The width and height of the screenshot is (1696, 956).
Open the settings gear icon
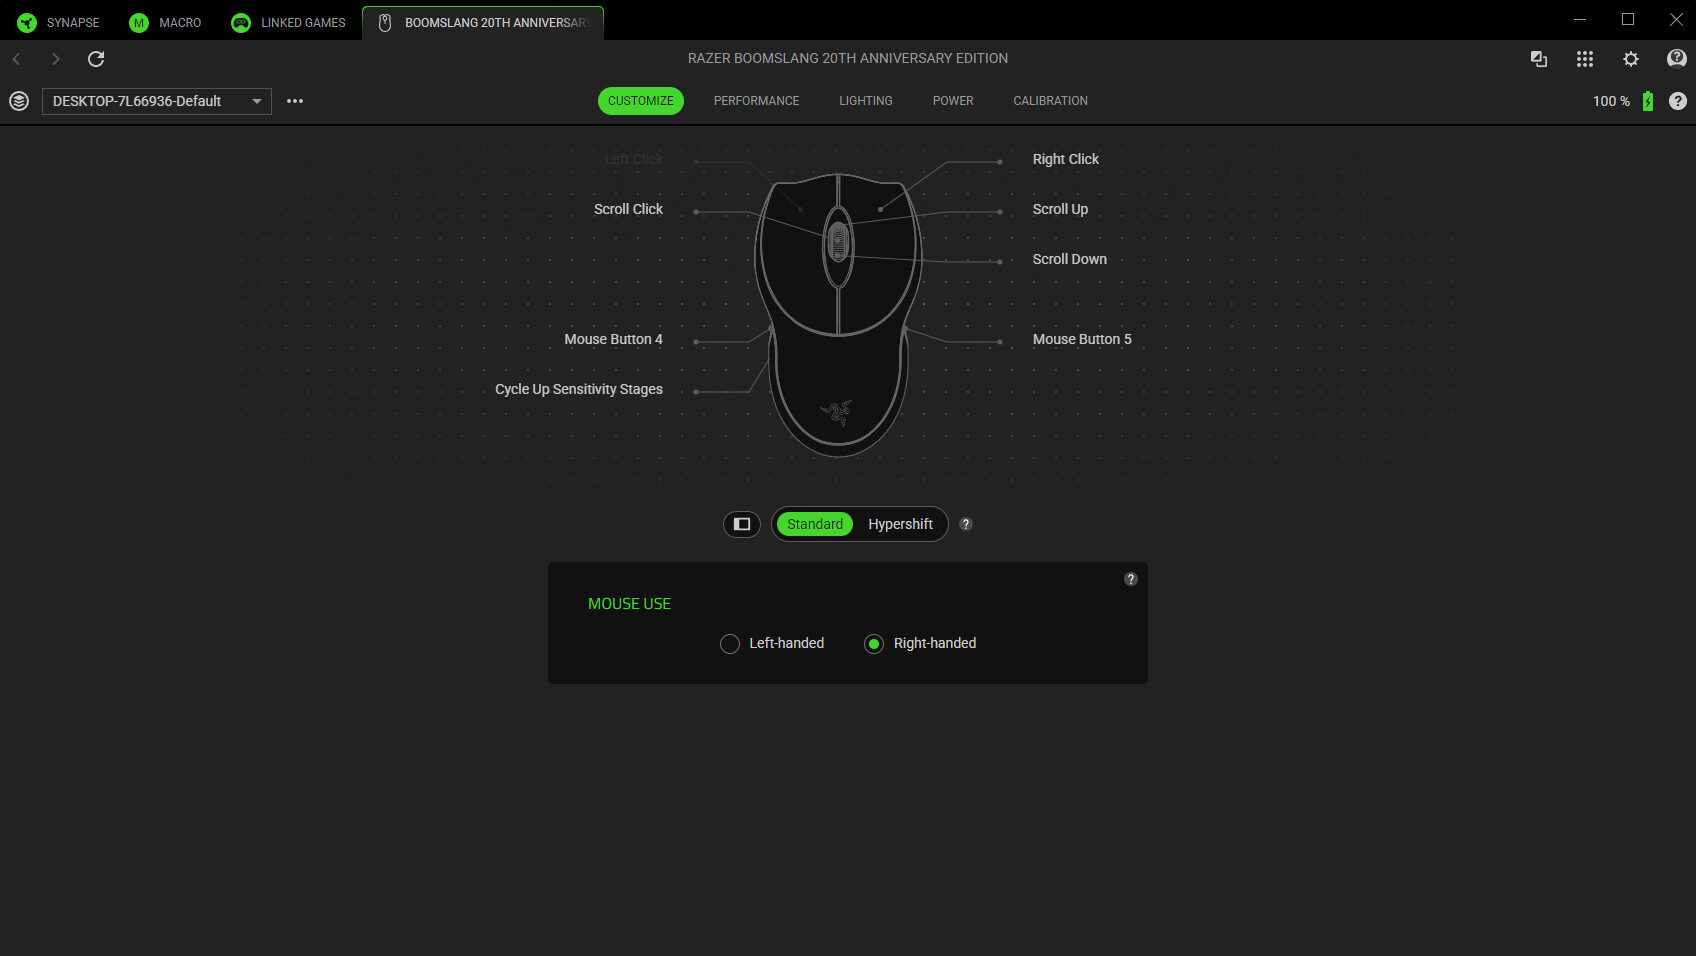[x=1631, y=59]
